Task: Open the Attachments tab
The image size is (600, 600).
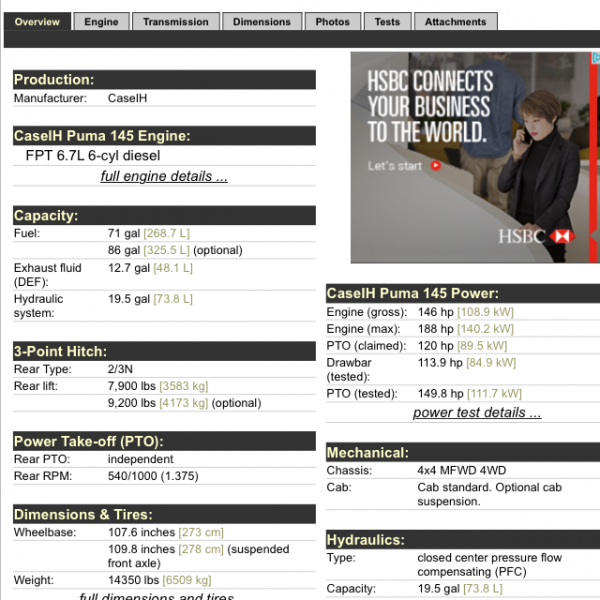Action: [x=456, y=21]
